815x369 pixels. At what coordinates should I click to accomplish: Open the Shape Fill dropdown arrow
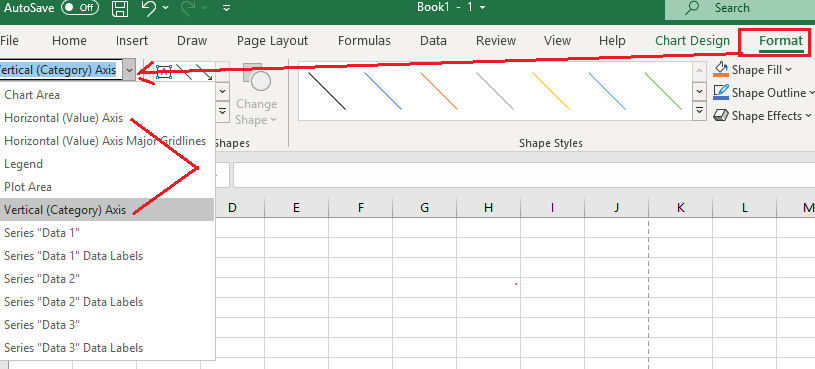coord(788,70)
